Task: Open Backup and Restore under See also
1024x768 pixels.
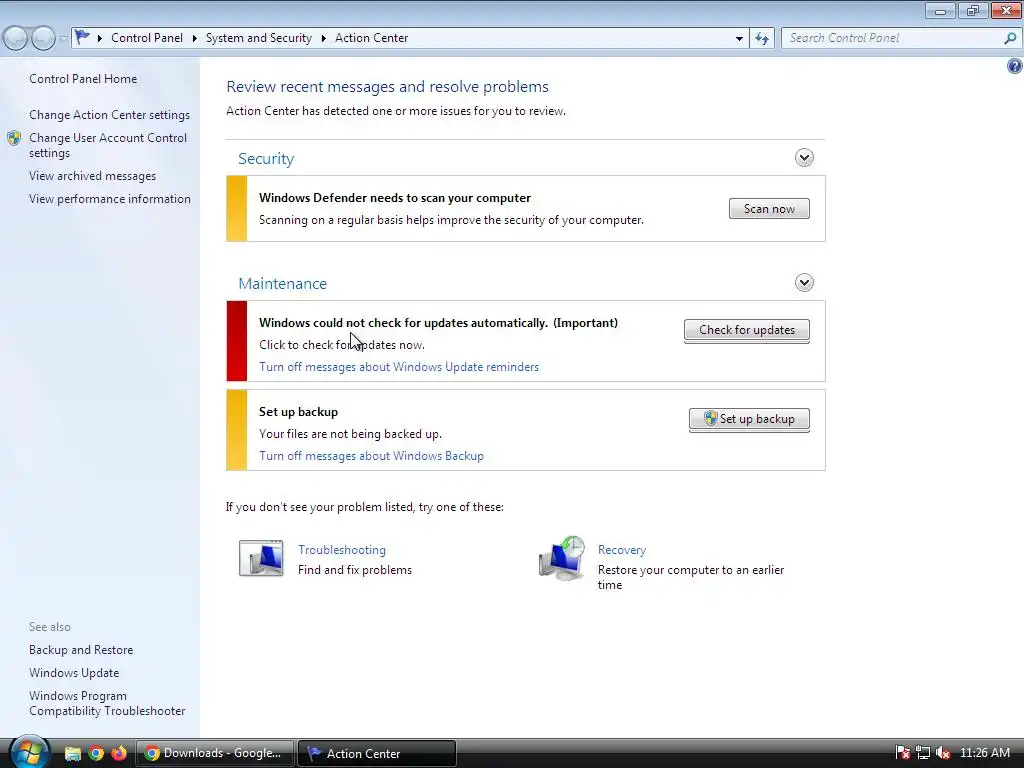Action: pyautogui.click(x=81, y=650)
